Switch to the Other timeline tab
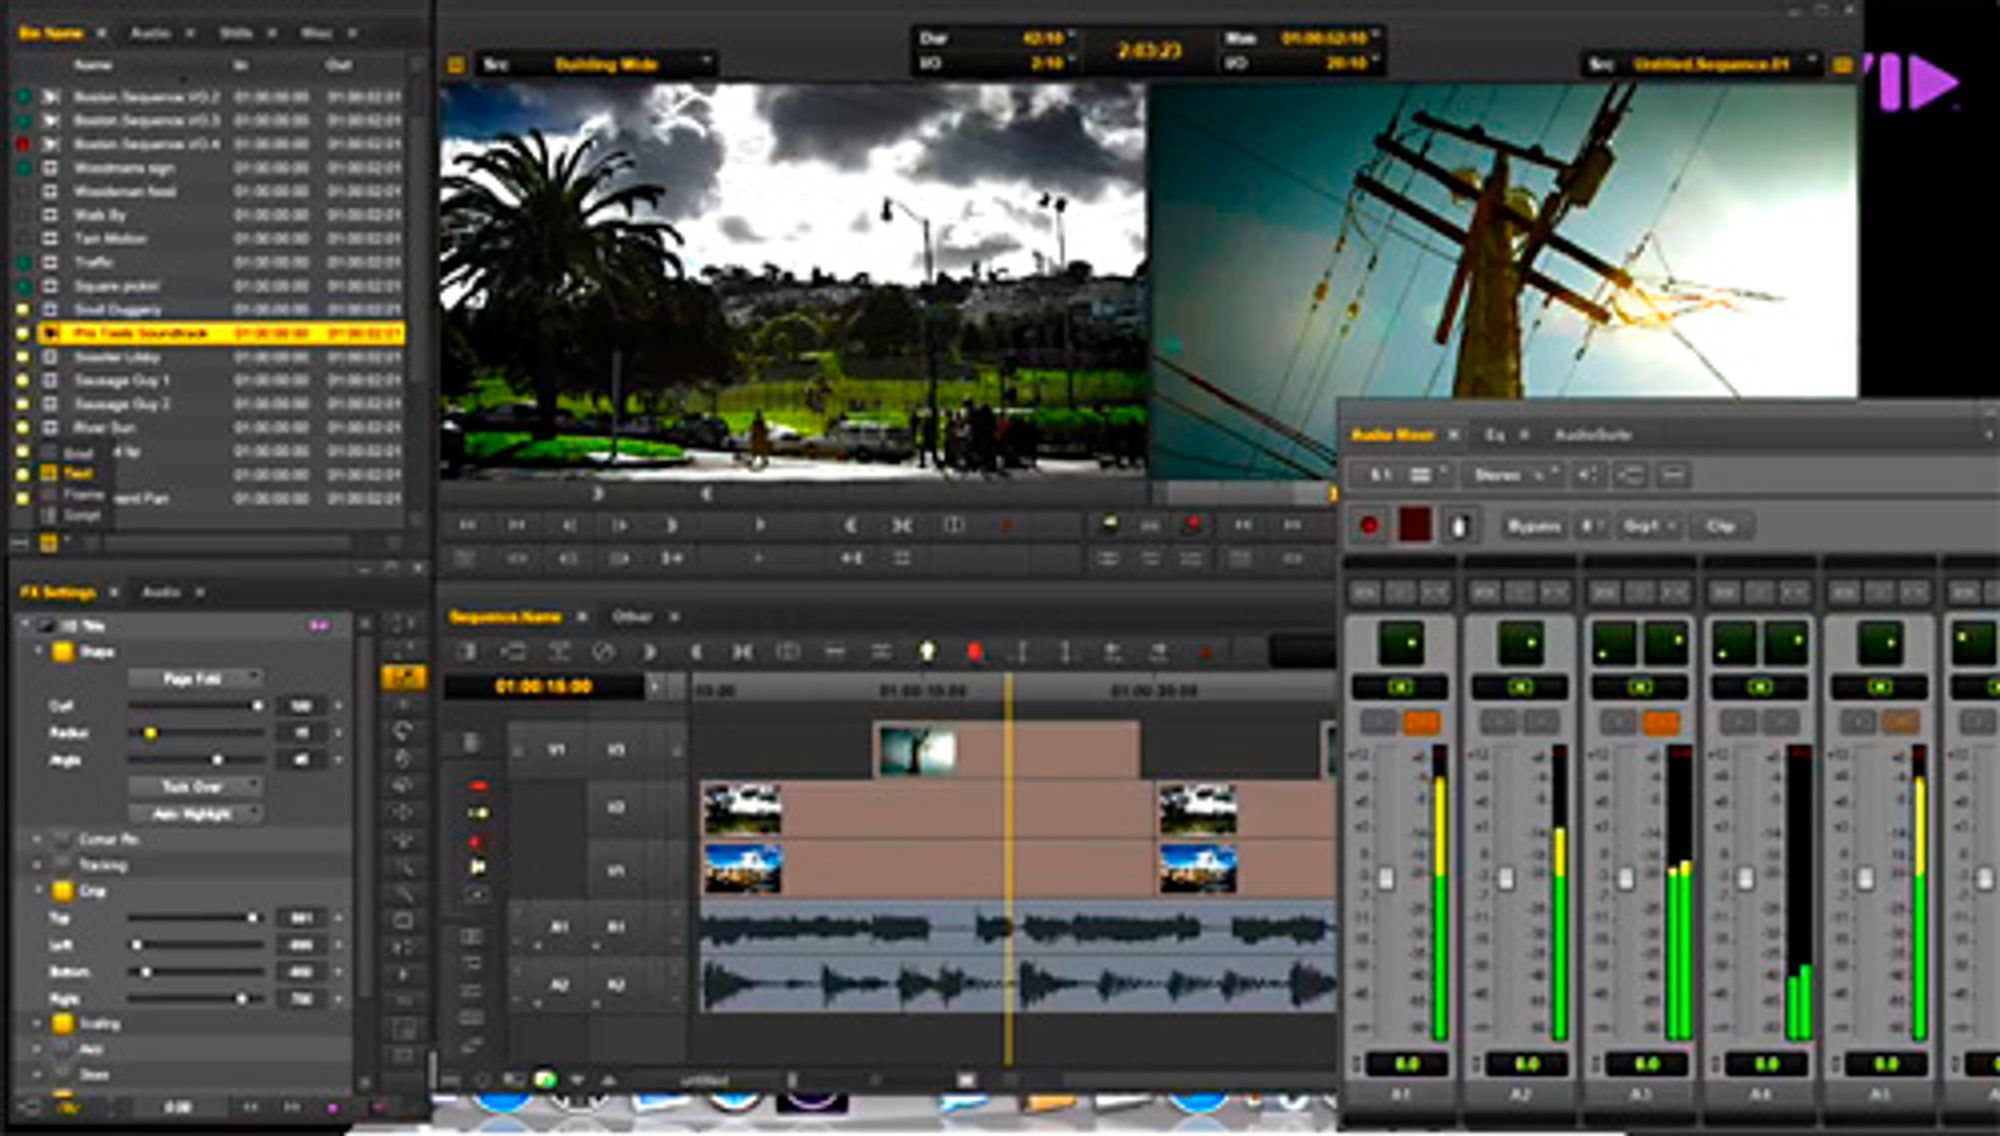The image size is (2000, 1136). point(631,617)
